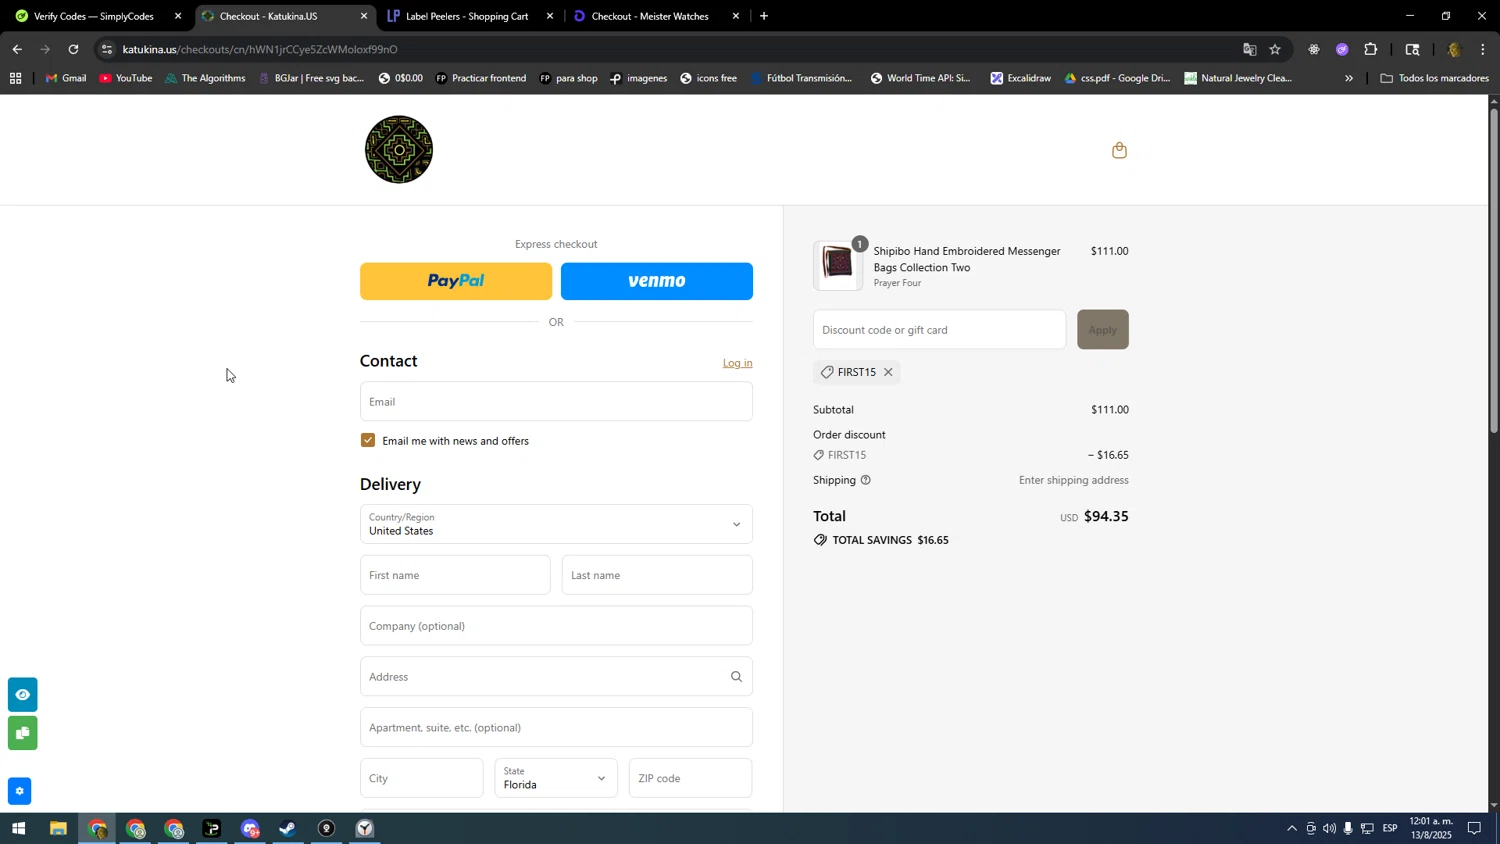Viewport: 1500px width, 844px height.
Task: Open Todos los marcadores folder
Action: pos(1435,78)
